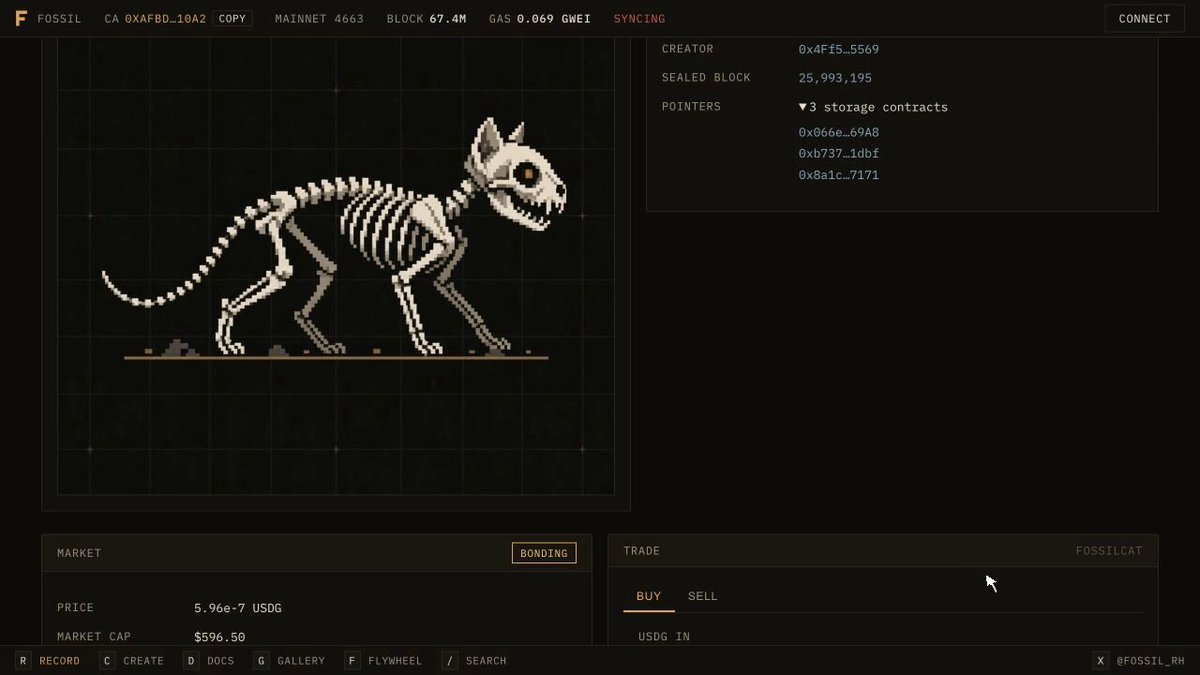Image resolution: width=1200 pixels, height=675 pixels.
Task: Click the X icon beside @FOSSIL_RH
Action: [1101, 661]
